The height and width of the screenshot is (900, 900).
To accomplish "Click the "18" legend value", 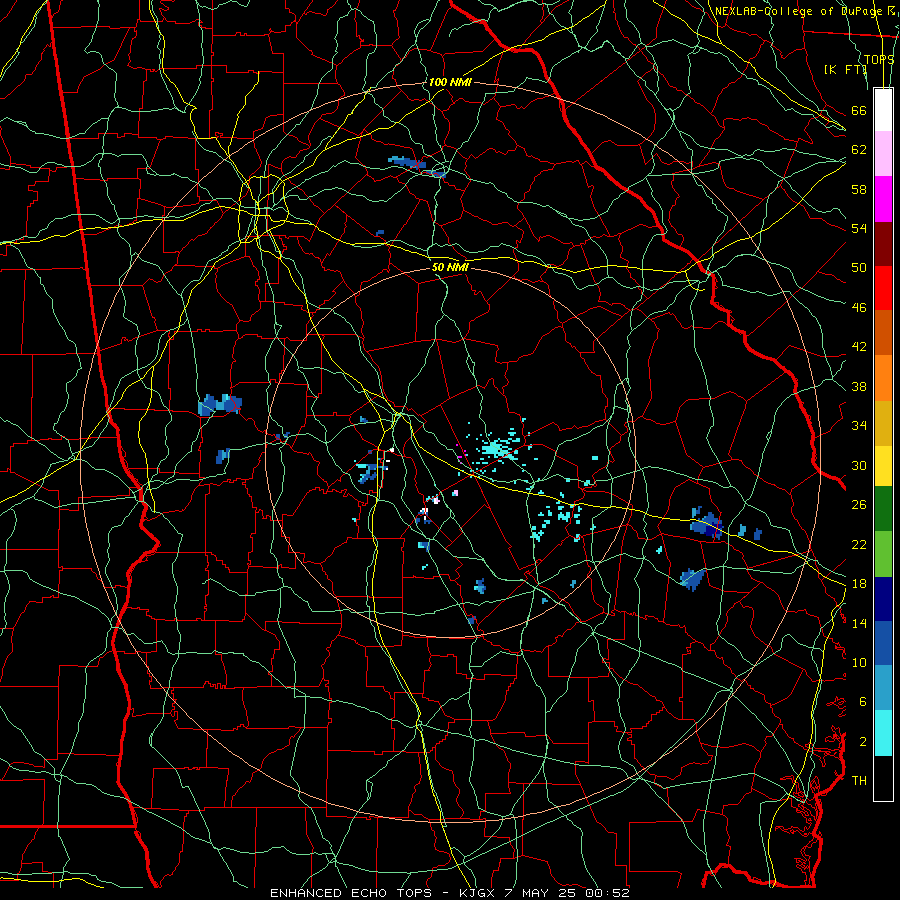I will [x=859, y=584].
